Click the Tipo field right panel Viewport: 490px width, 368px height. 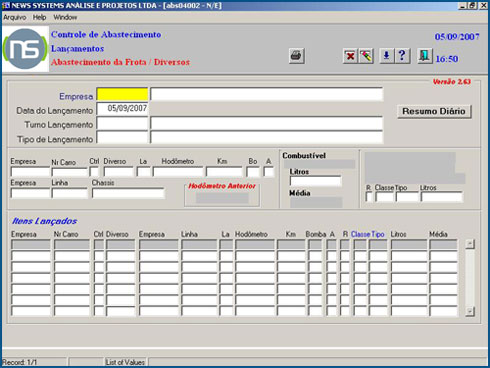[407, 197]
